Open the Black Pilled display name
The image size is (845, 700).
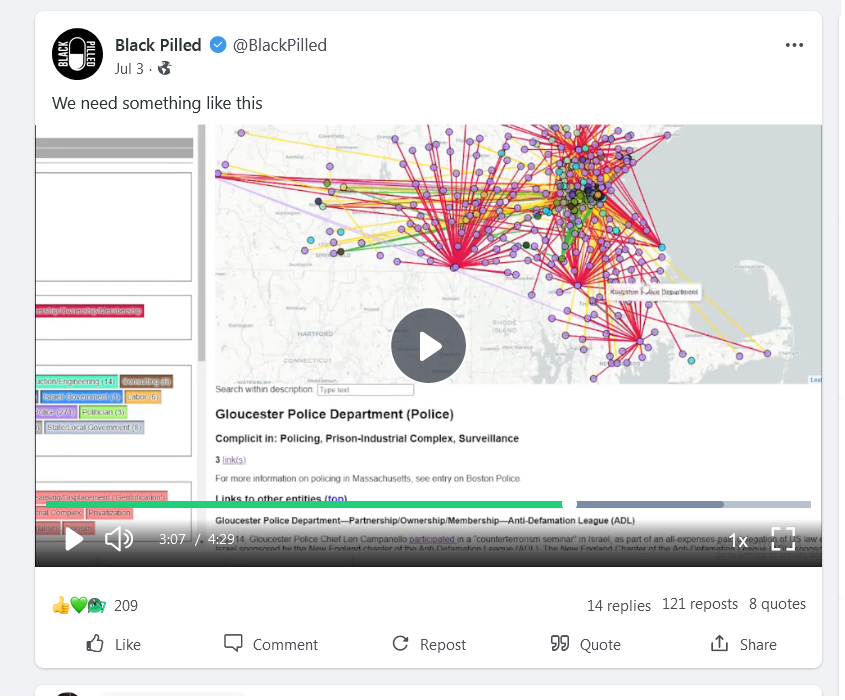click(x=158, y=45)
